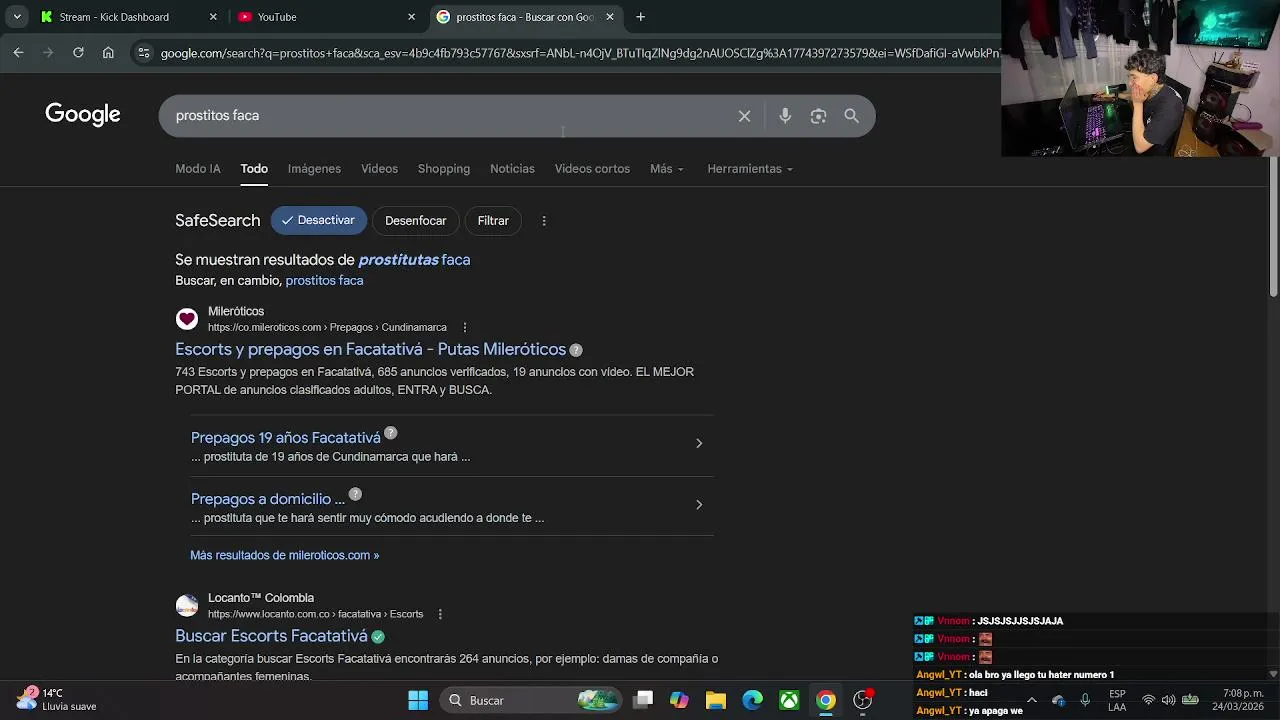Screen dimensions: 1280x720
Task: Open the Modo IA search tab
Action: [198, 169]
